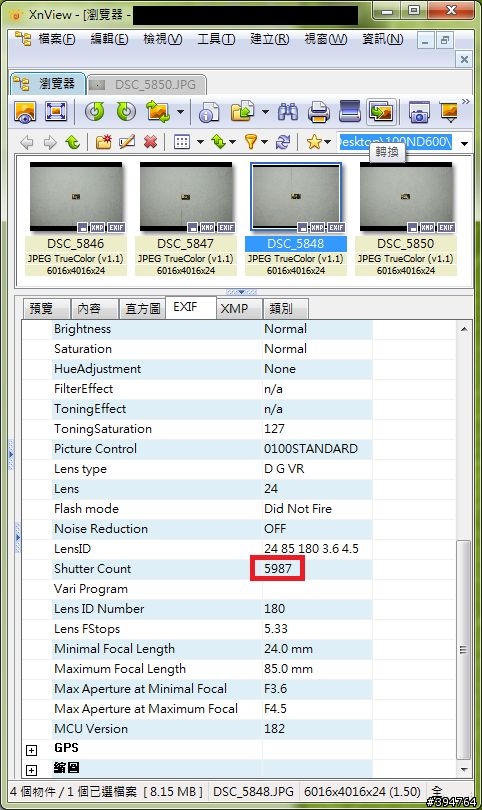The image size is (482, 810).
Task: Click the printer icon
Action: coord(319,112)
